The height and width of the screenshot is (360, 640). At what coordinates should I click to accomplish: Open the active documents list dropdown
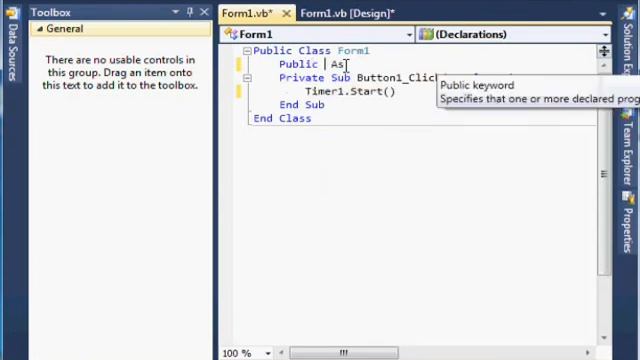(602, 14)
